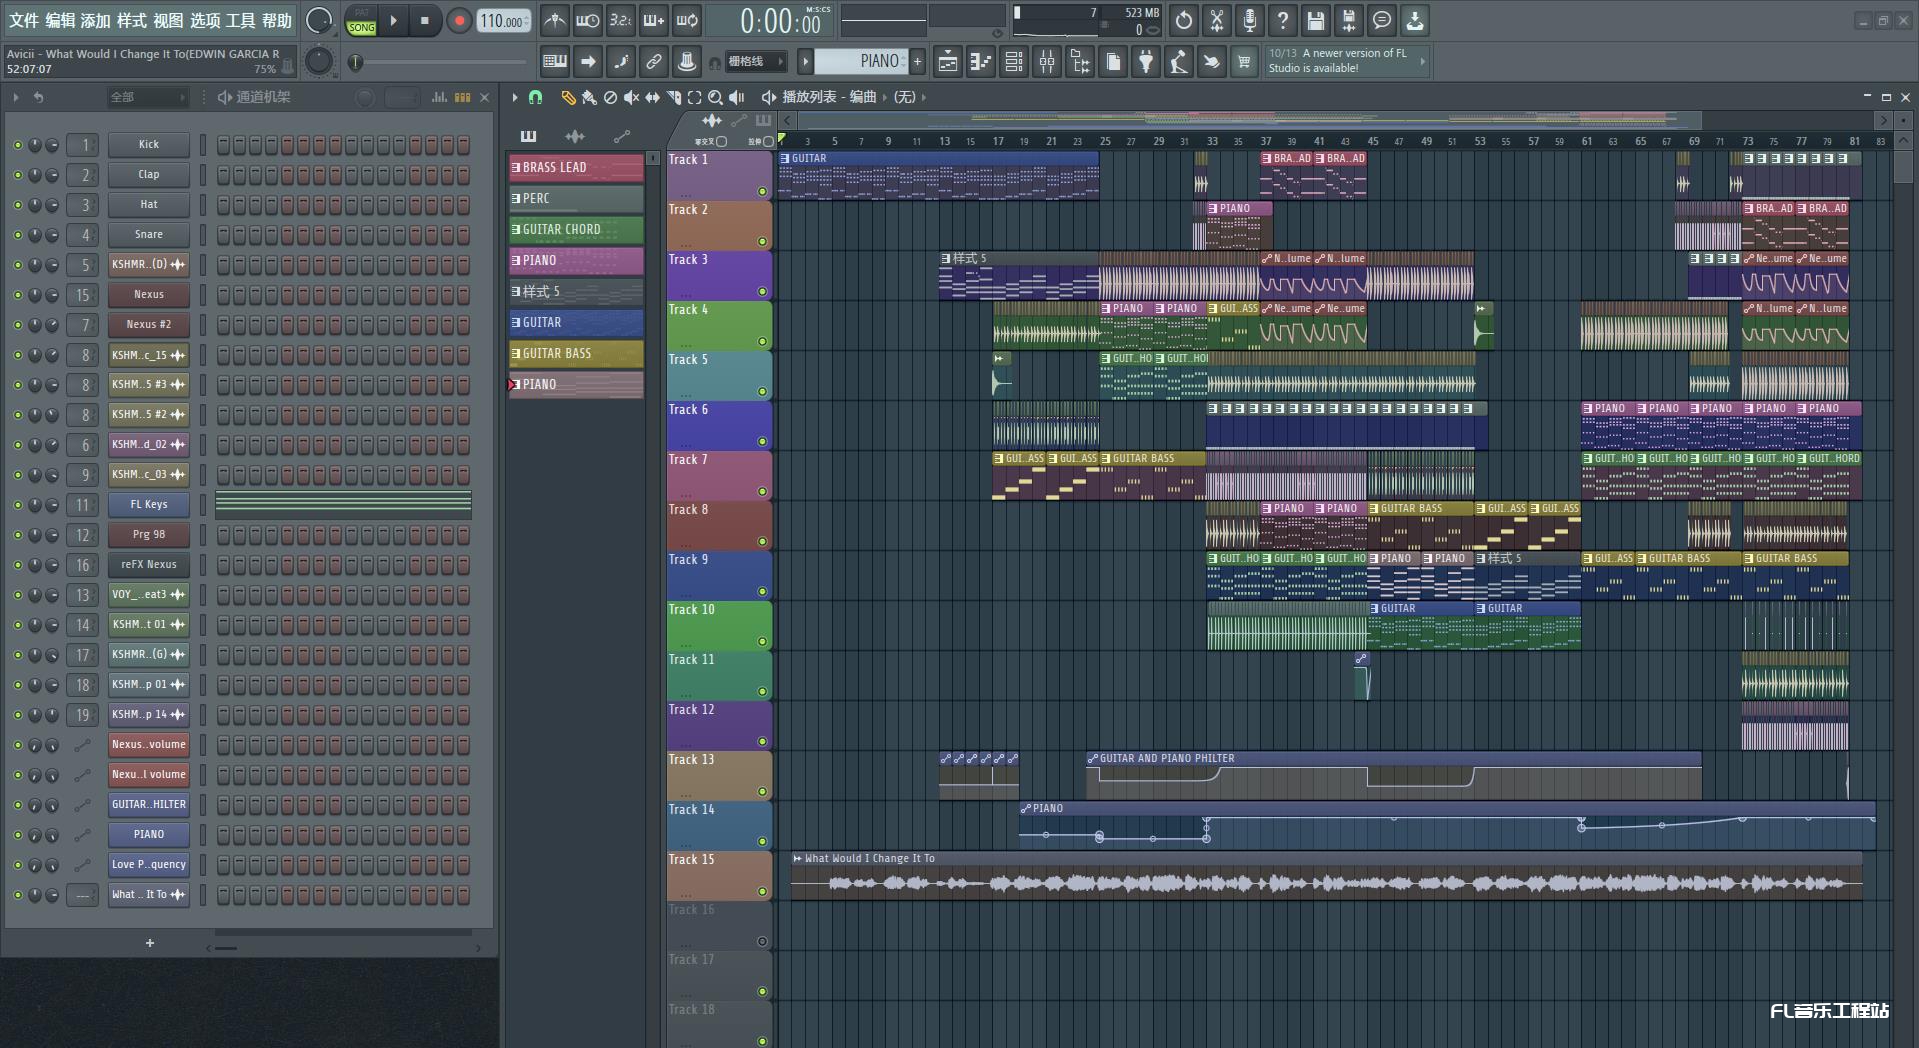Open the playlist options menu arrow
Screen dimensions: 1919x1048
pos(515,97)
